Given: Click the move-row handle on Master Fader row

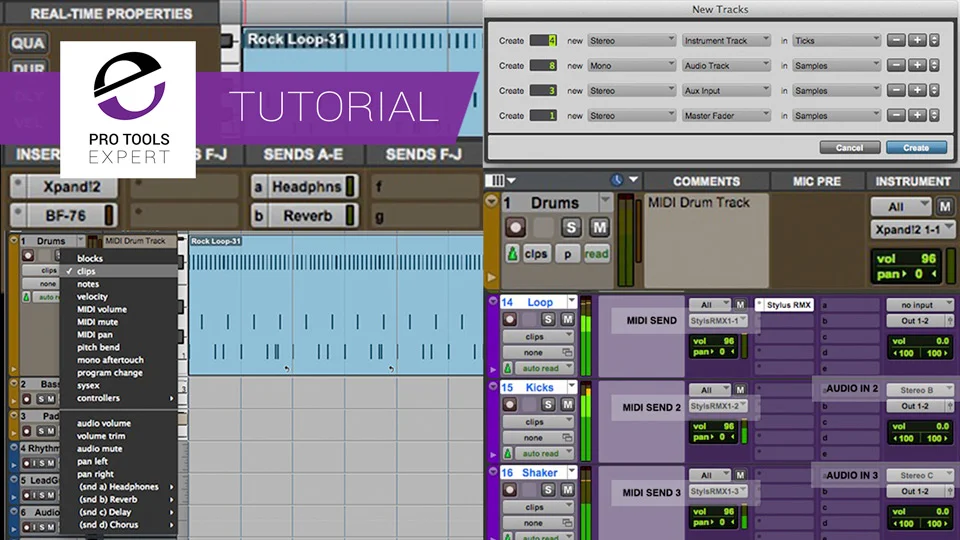Looking at the screenshot, I should (934, 116).
